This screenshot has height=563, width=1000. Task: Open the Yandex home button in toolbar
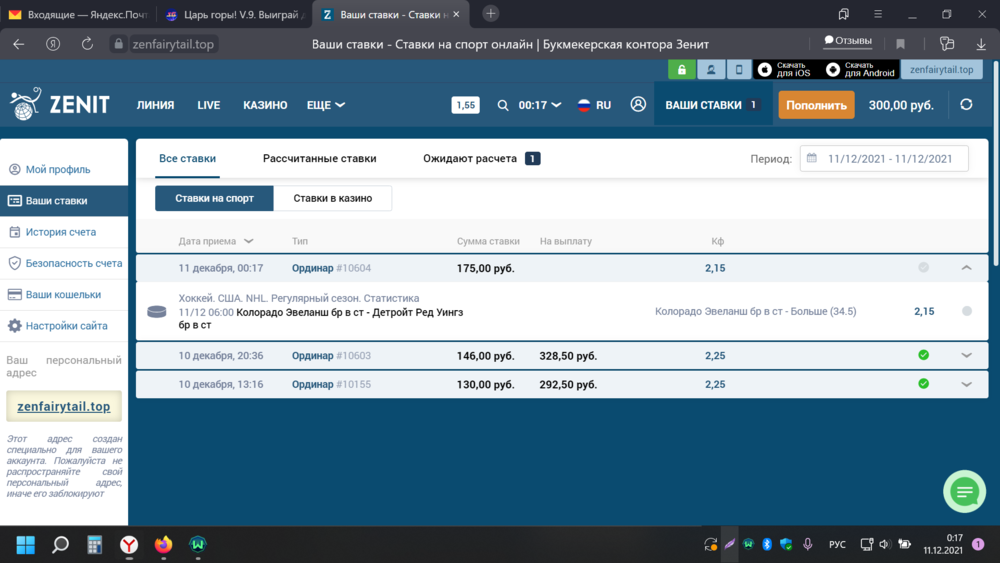[53, 44]
